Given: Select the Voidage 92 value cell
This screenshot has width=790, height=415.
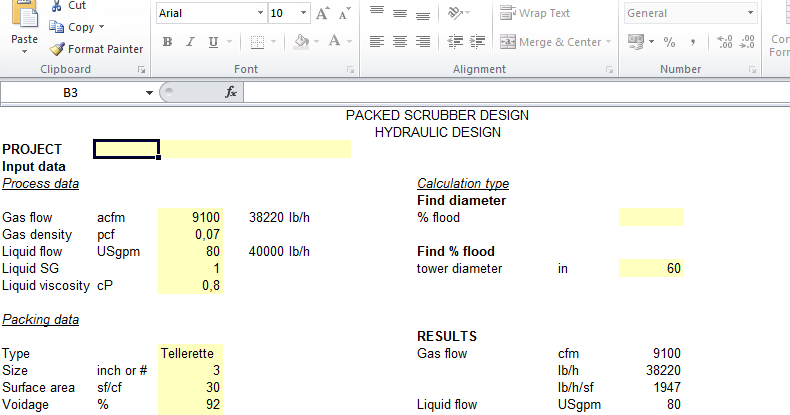Looking at the screenshot, I should tap(190, 404).
